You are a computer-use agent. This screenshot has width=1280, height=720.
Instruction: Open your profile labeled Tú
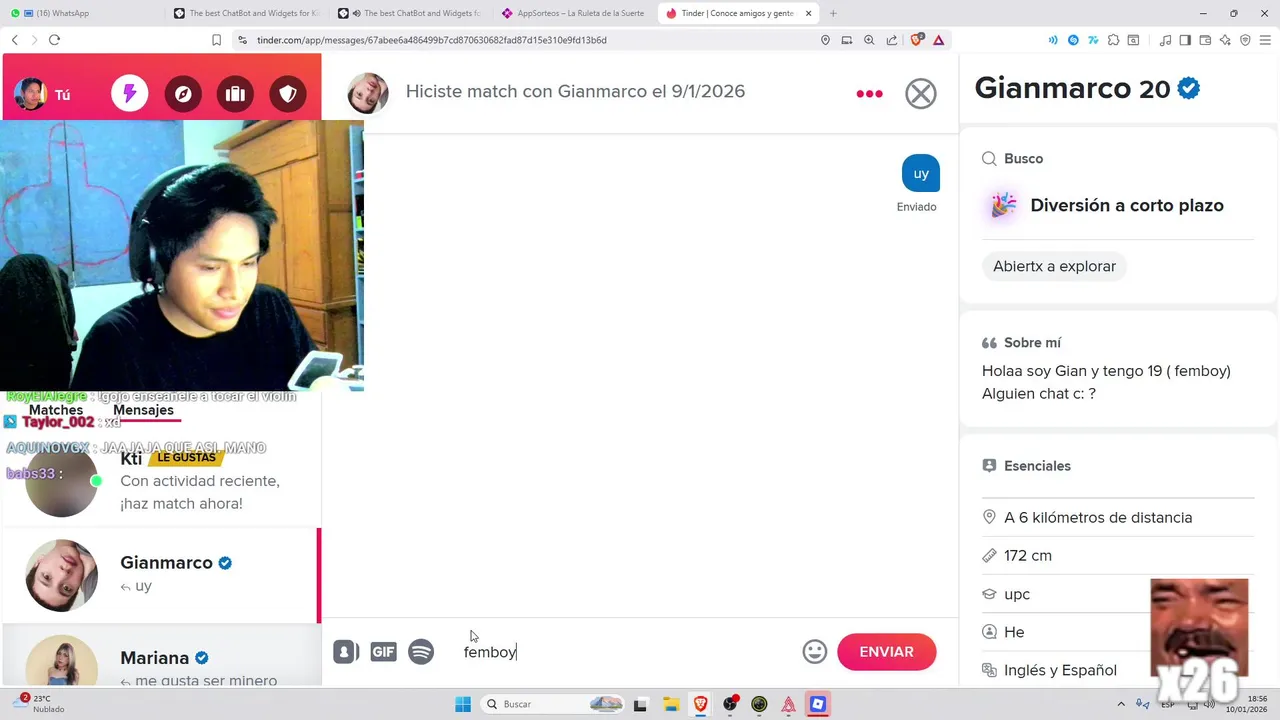click(42, 94)
